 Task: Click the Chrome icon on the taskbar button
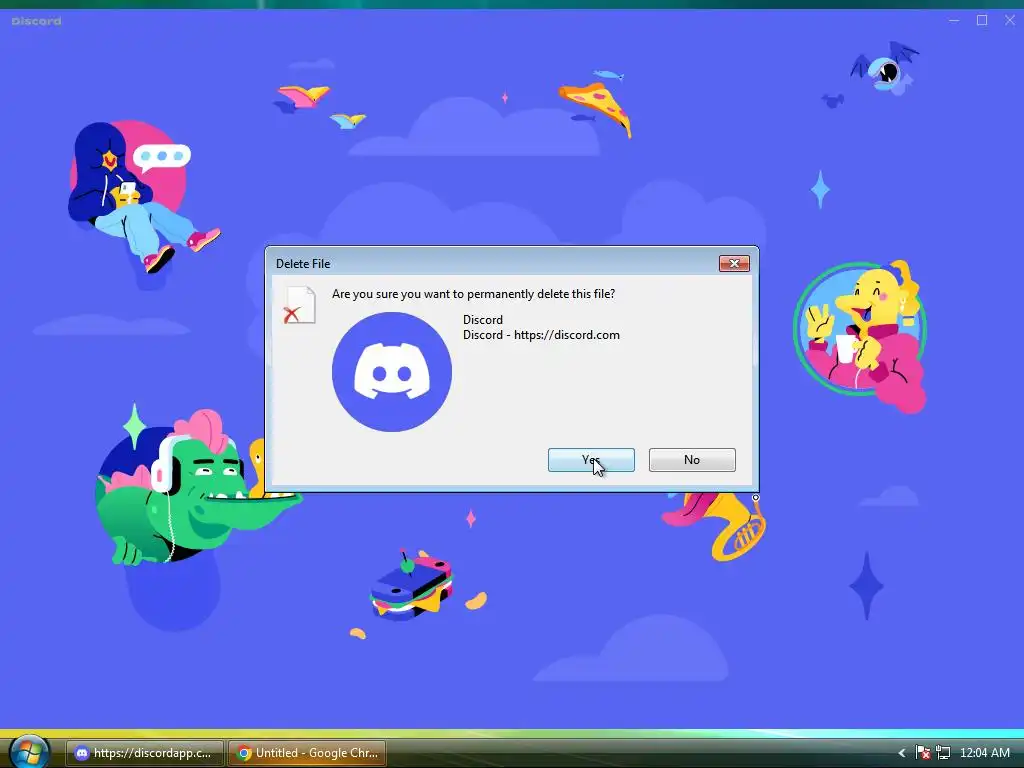(x=244, y=753)
